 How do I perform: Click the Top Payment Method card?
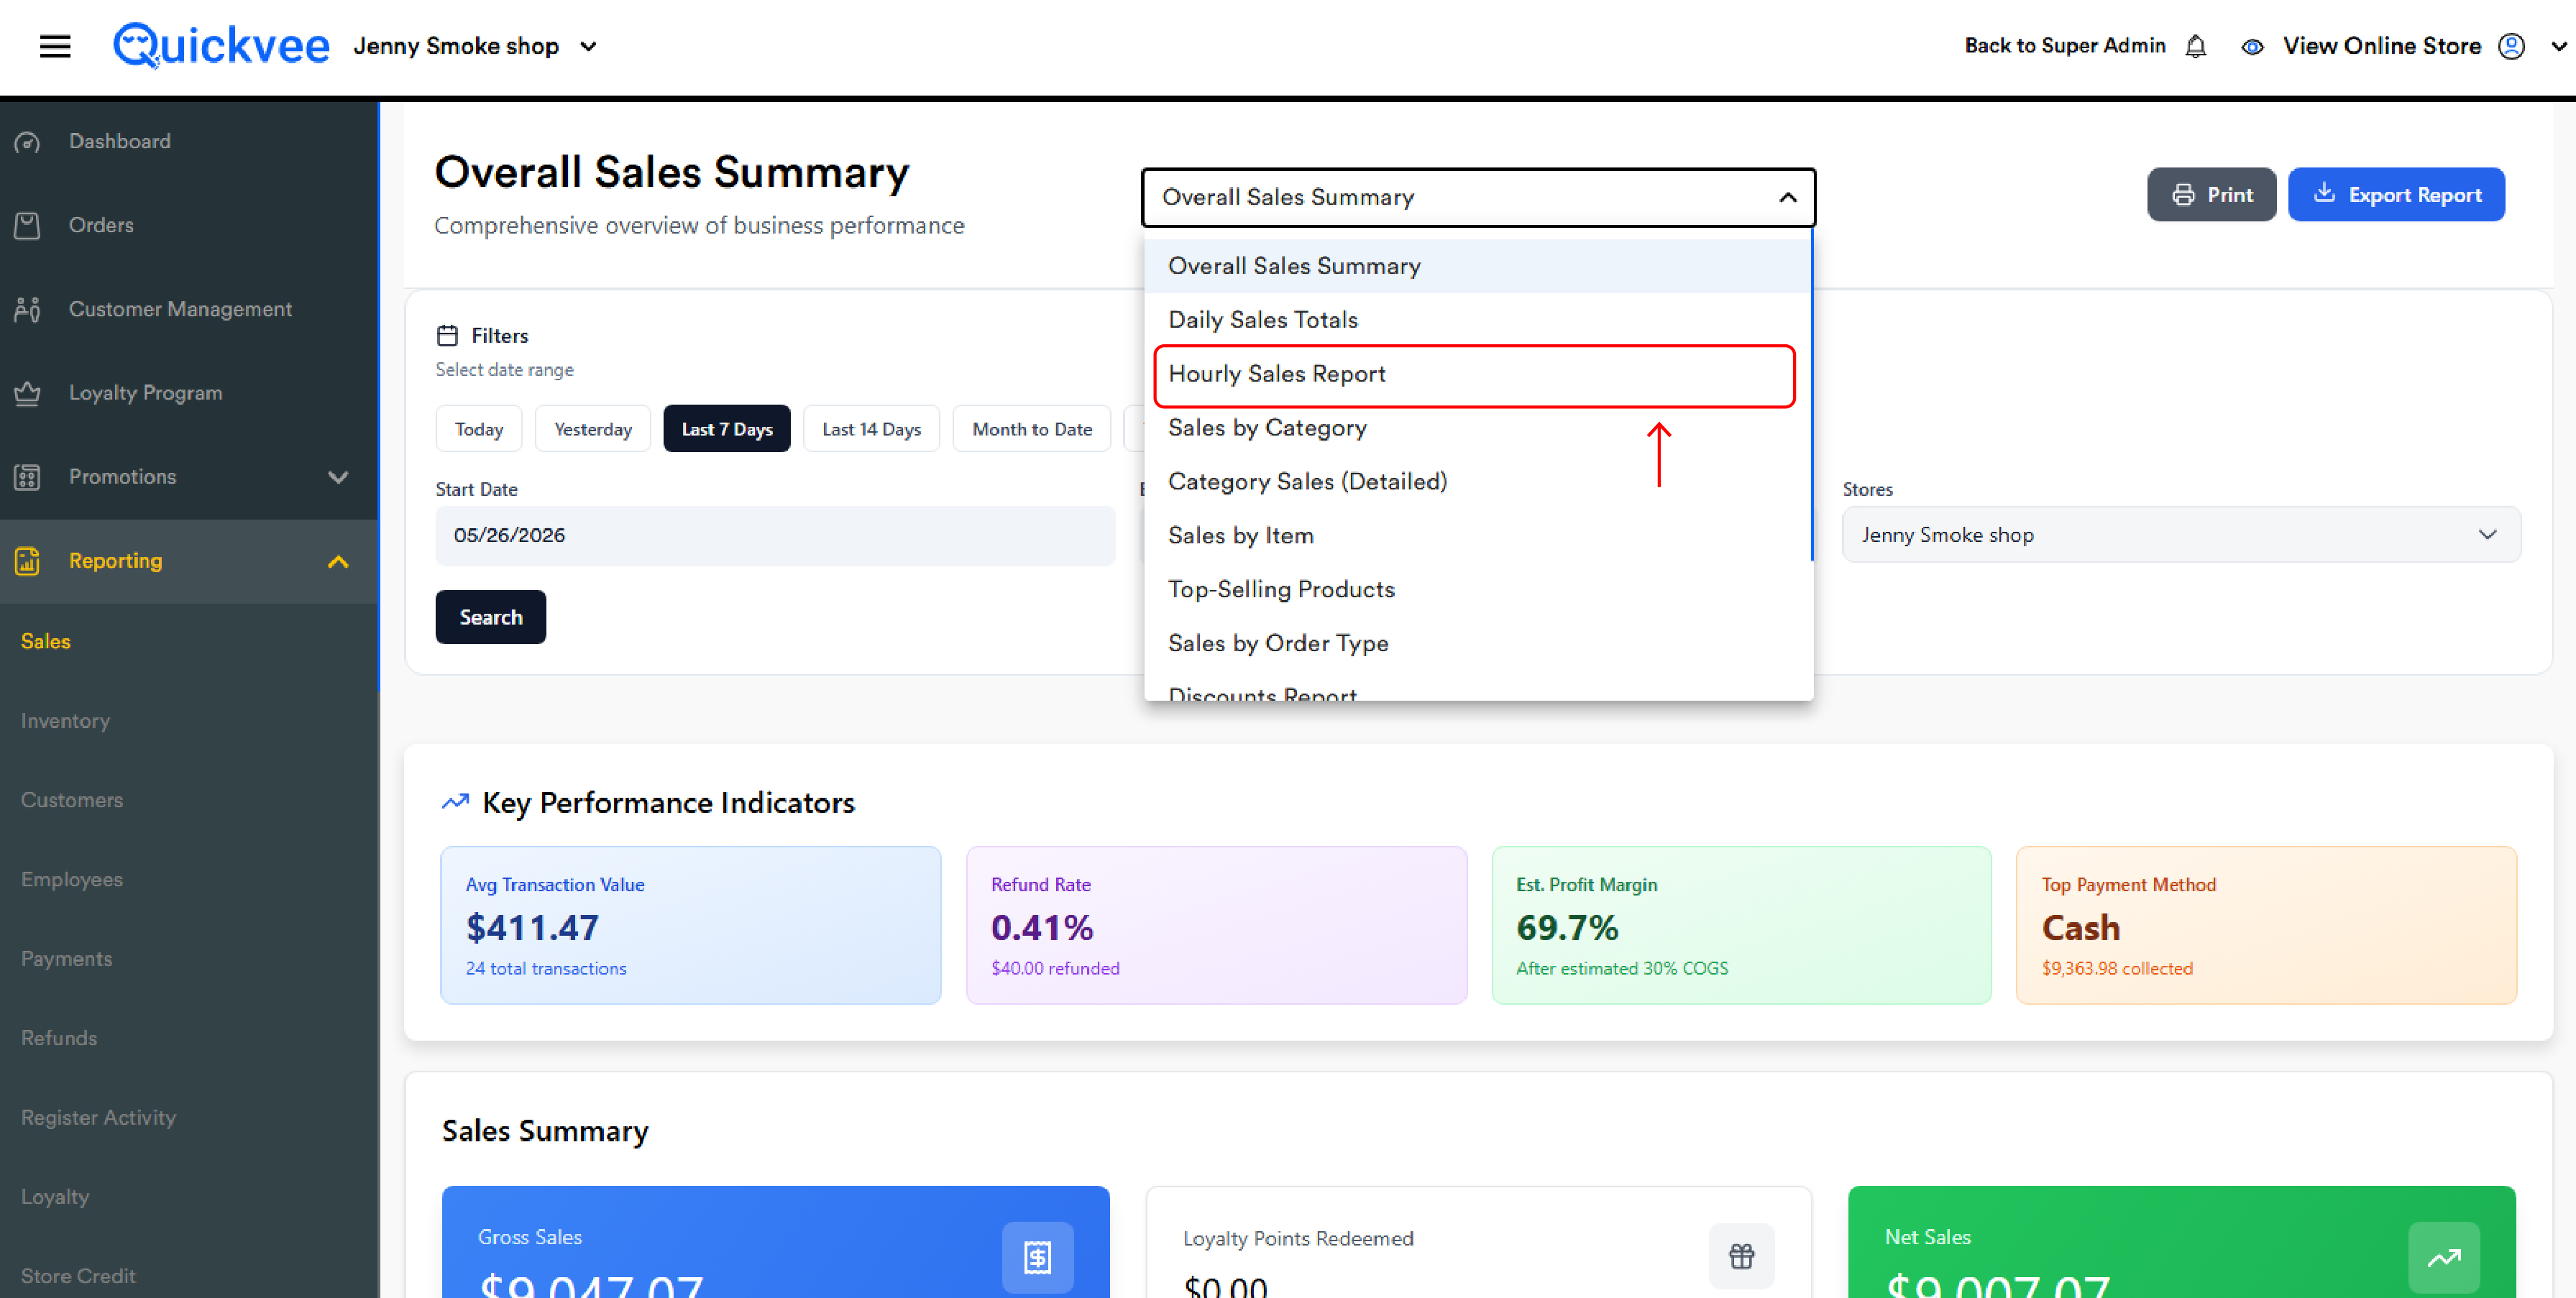tap(2266, 925)
